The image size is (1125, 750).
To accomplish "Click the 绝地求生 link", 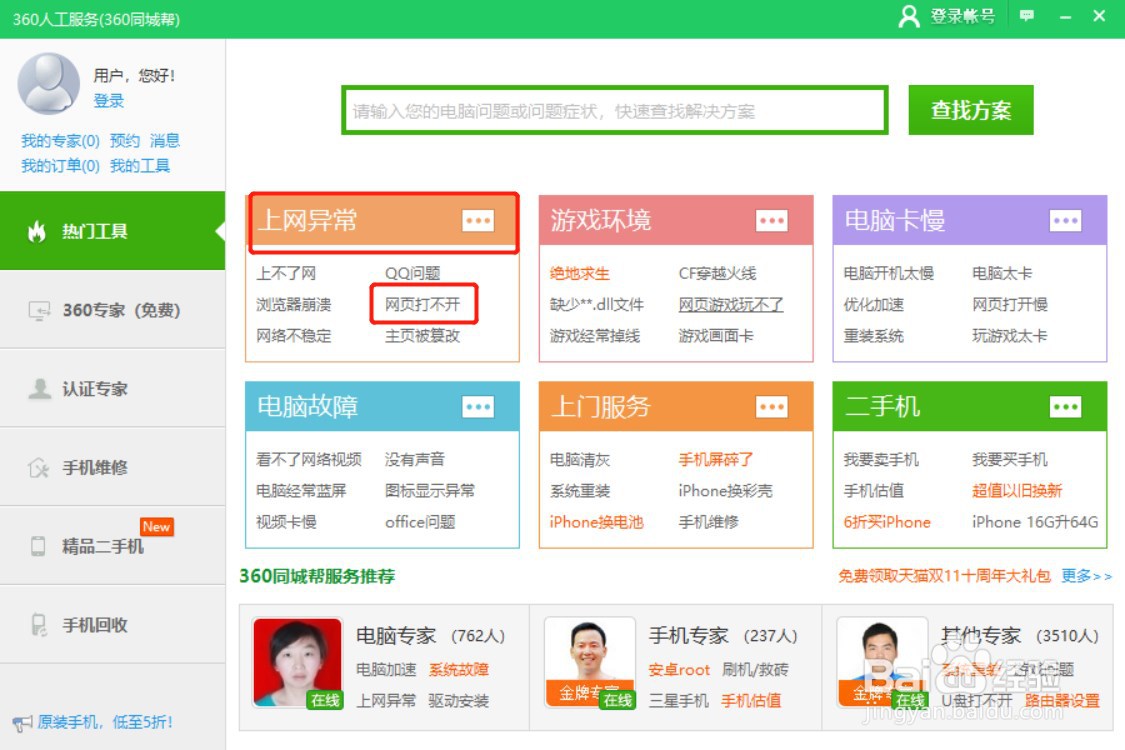I will [x=580, y=273].
